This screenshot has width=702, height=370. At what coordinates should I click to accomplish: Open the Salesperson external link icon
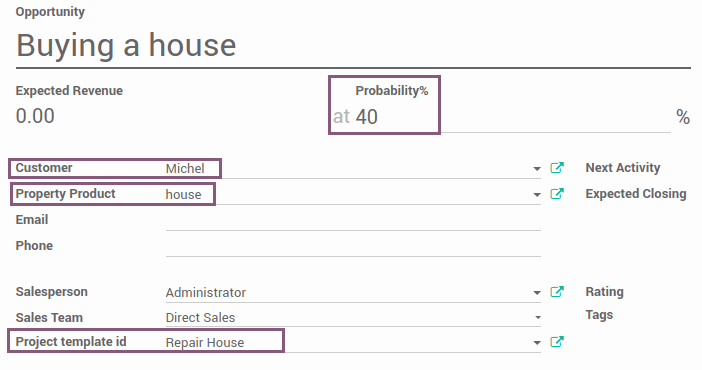[x=557, y=292]
